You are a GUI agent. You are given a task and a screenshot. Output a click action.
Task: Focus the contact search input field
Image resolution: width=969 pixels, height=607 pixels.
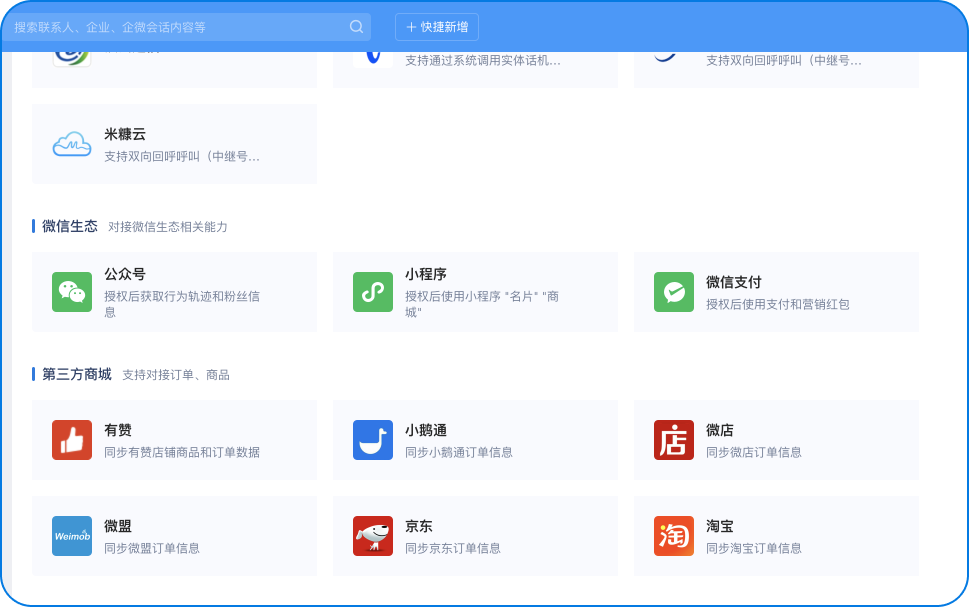[186, 27]
